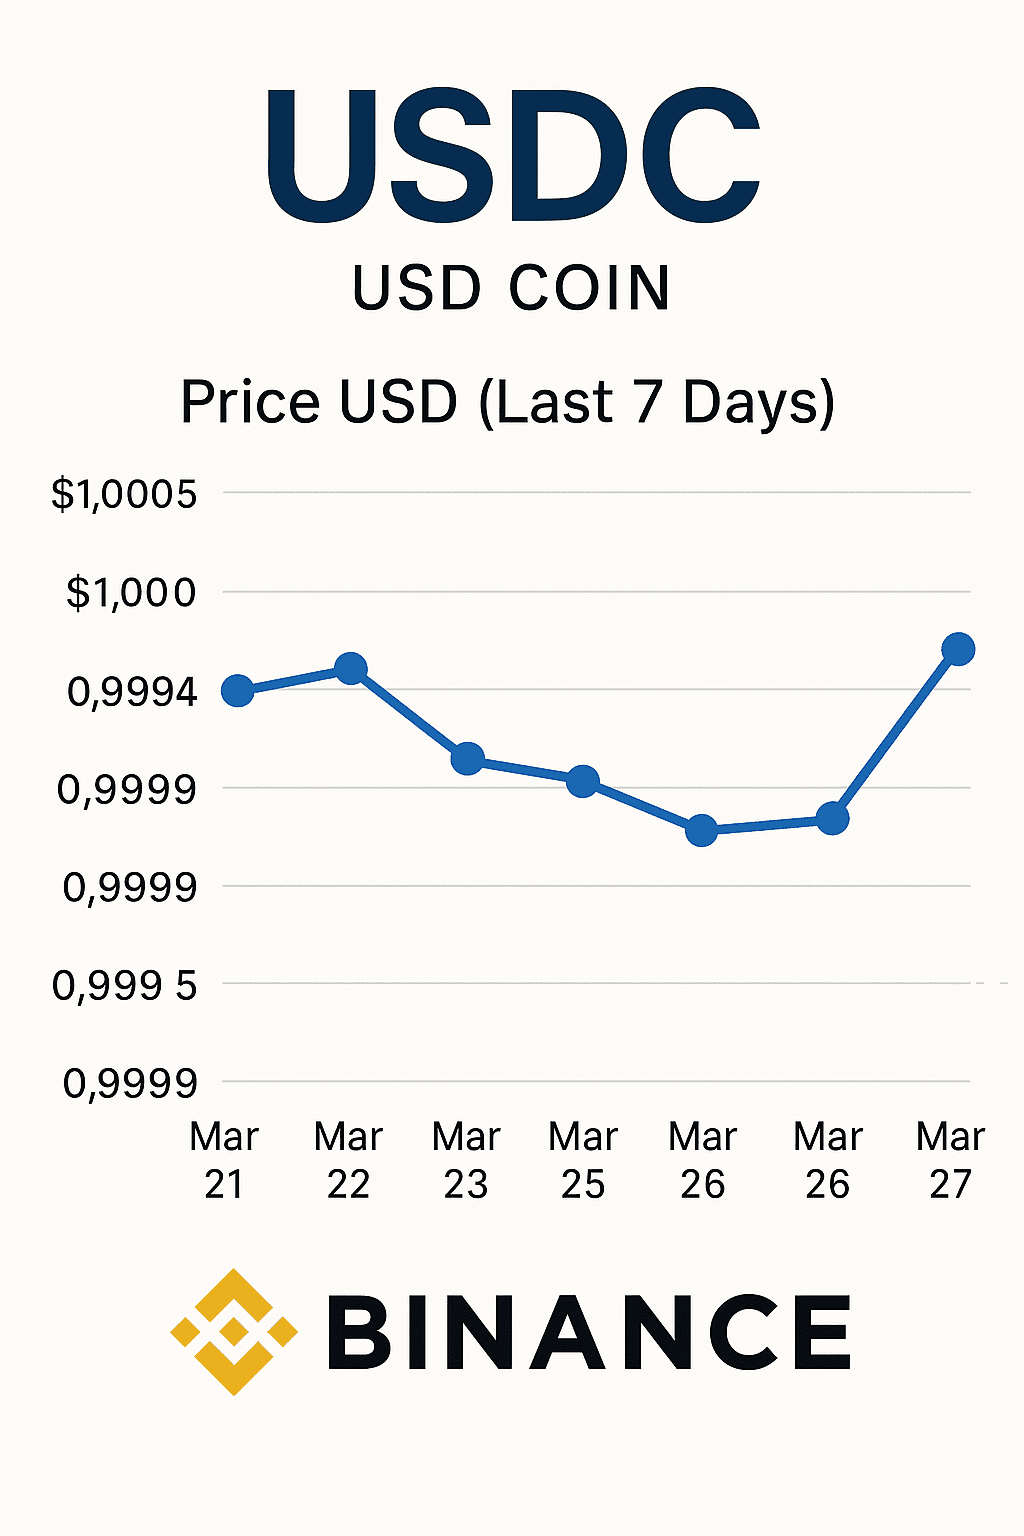Click the $1,0005 y-axis label
Viewport: 1024px width, 1536px height.
[124, 494]
